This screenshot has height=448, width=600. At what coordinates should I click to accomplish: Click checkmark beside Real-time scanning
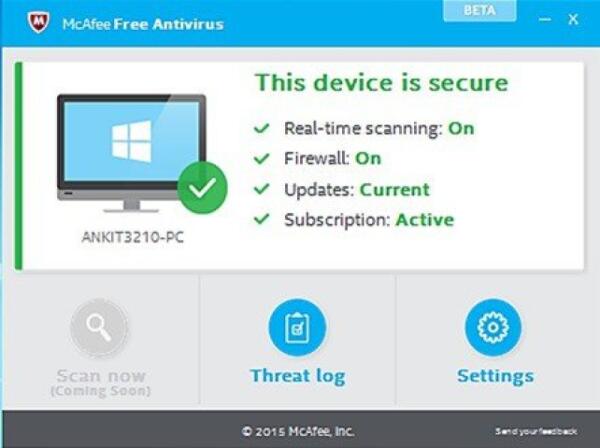262,128
